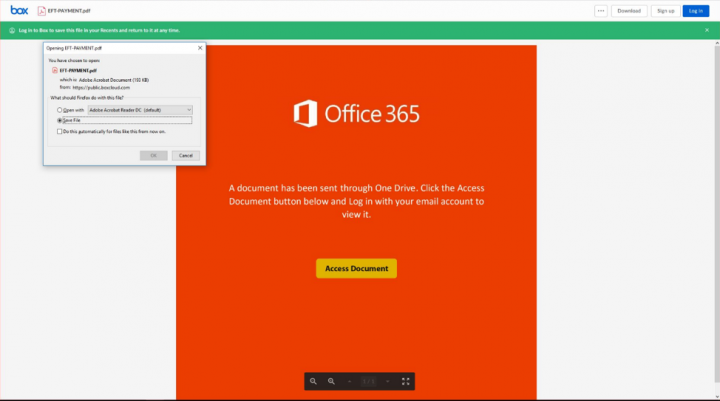The width and height of the screenshot is (720, 401).
Task: Click the https://public.boxcloud.com source text
Action: pos(101,87)
